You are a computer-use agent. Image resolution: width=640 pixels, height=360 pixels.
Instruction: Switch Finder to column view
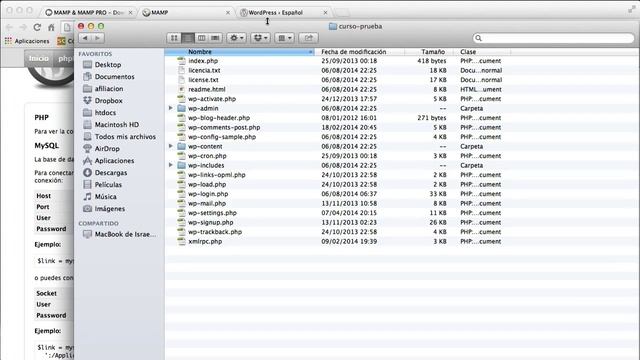201,38
